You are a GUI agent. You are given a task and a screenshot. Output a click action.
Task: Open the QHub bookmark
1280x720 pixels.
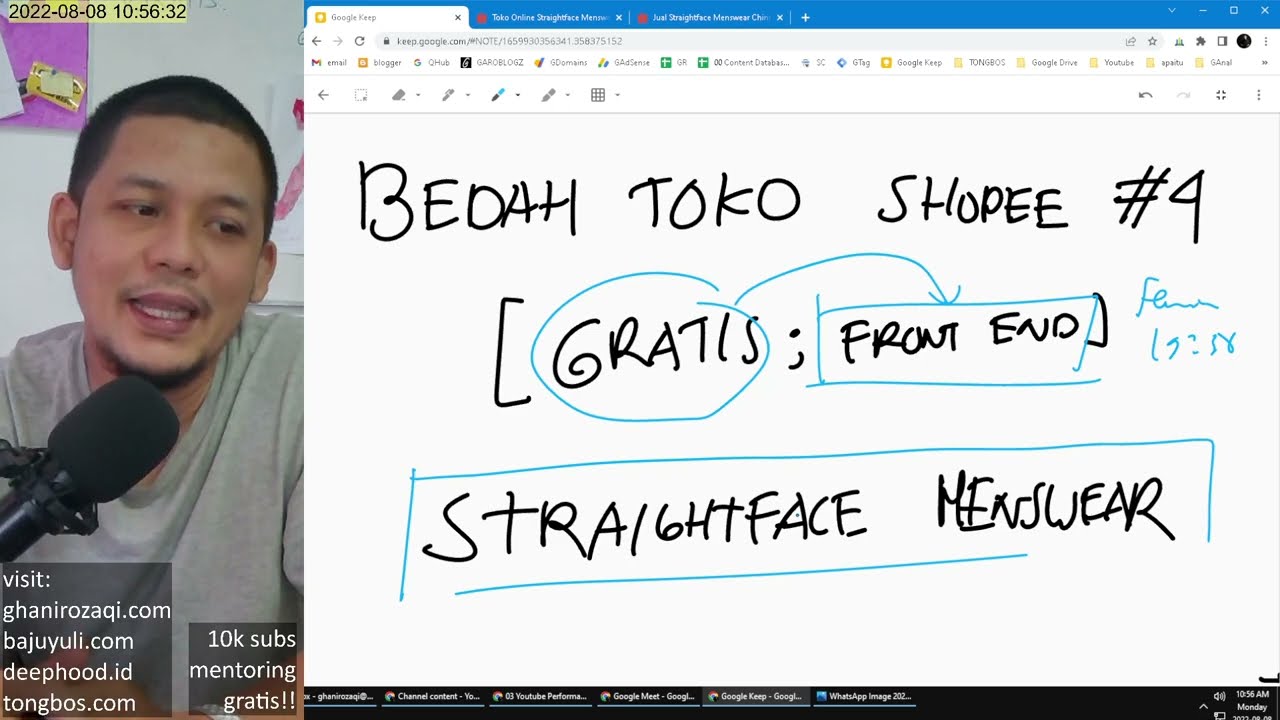tap(431, 62)
